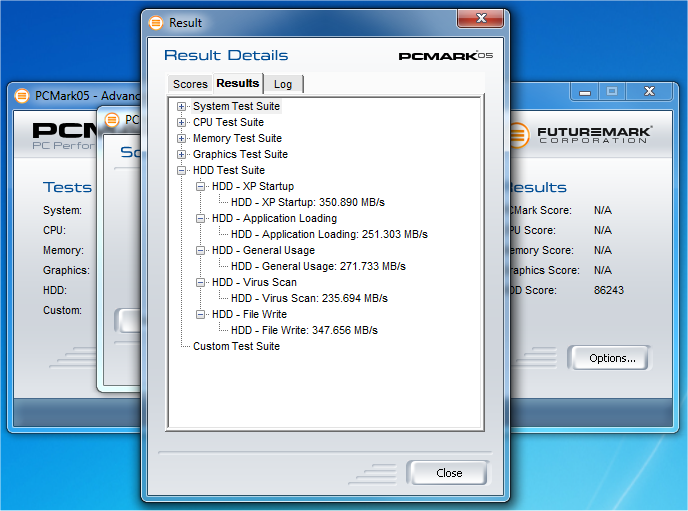Screen dimensions: 688x511
Task: Maximize the PCMark05 main window
Action: 612,92
